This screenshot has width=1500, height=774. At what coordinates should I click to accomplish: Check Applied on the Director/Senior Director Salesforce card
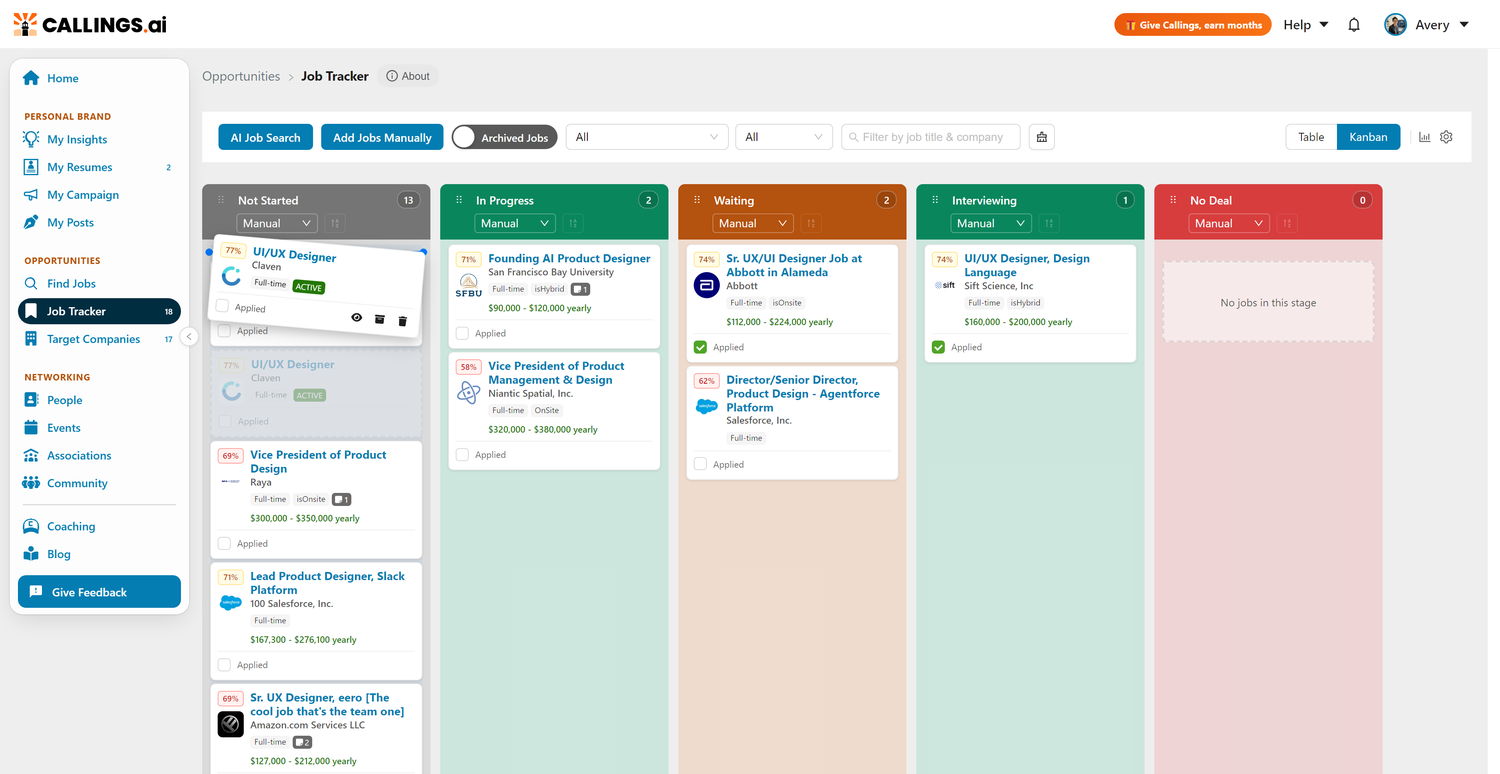700,464
